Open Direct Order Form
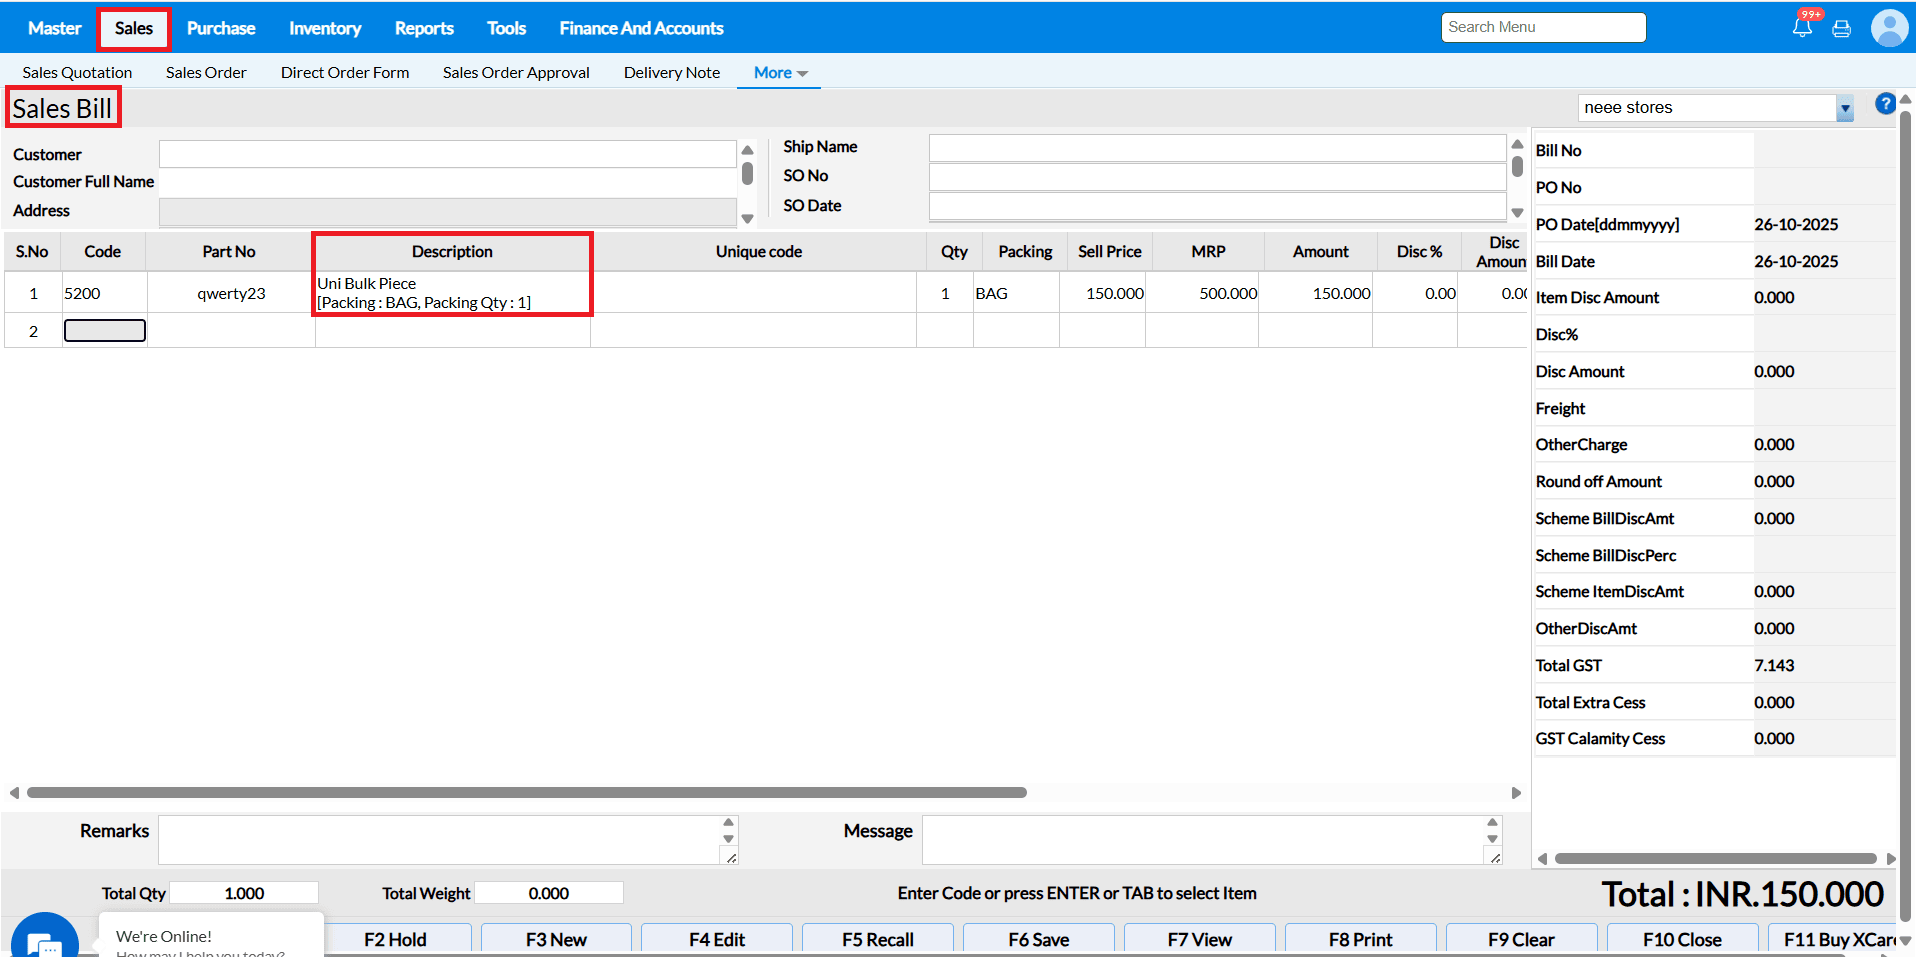The image size is (1916, 957). (345, 72)
